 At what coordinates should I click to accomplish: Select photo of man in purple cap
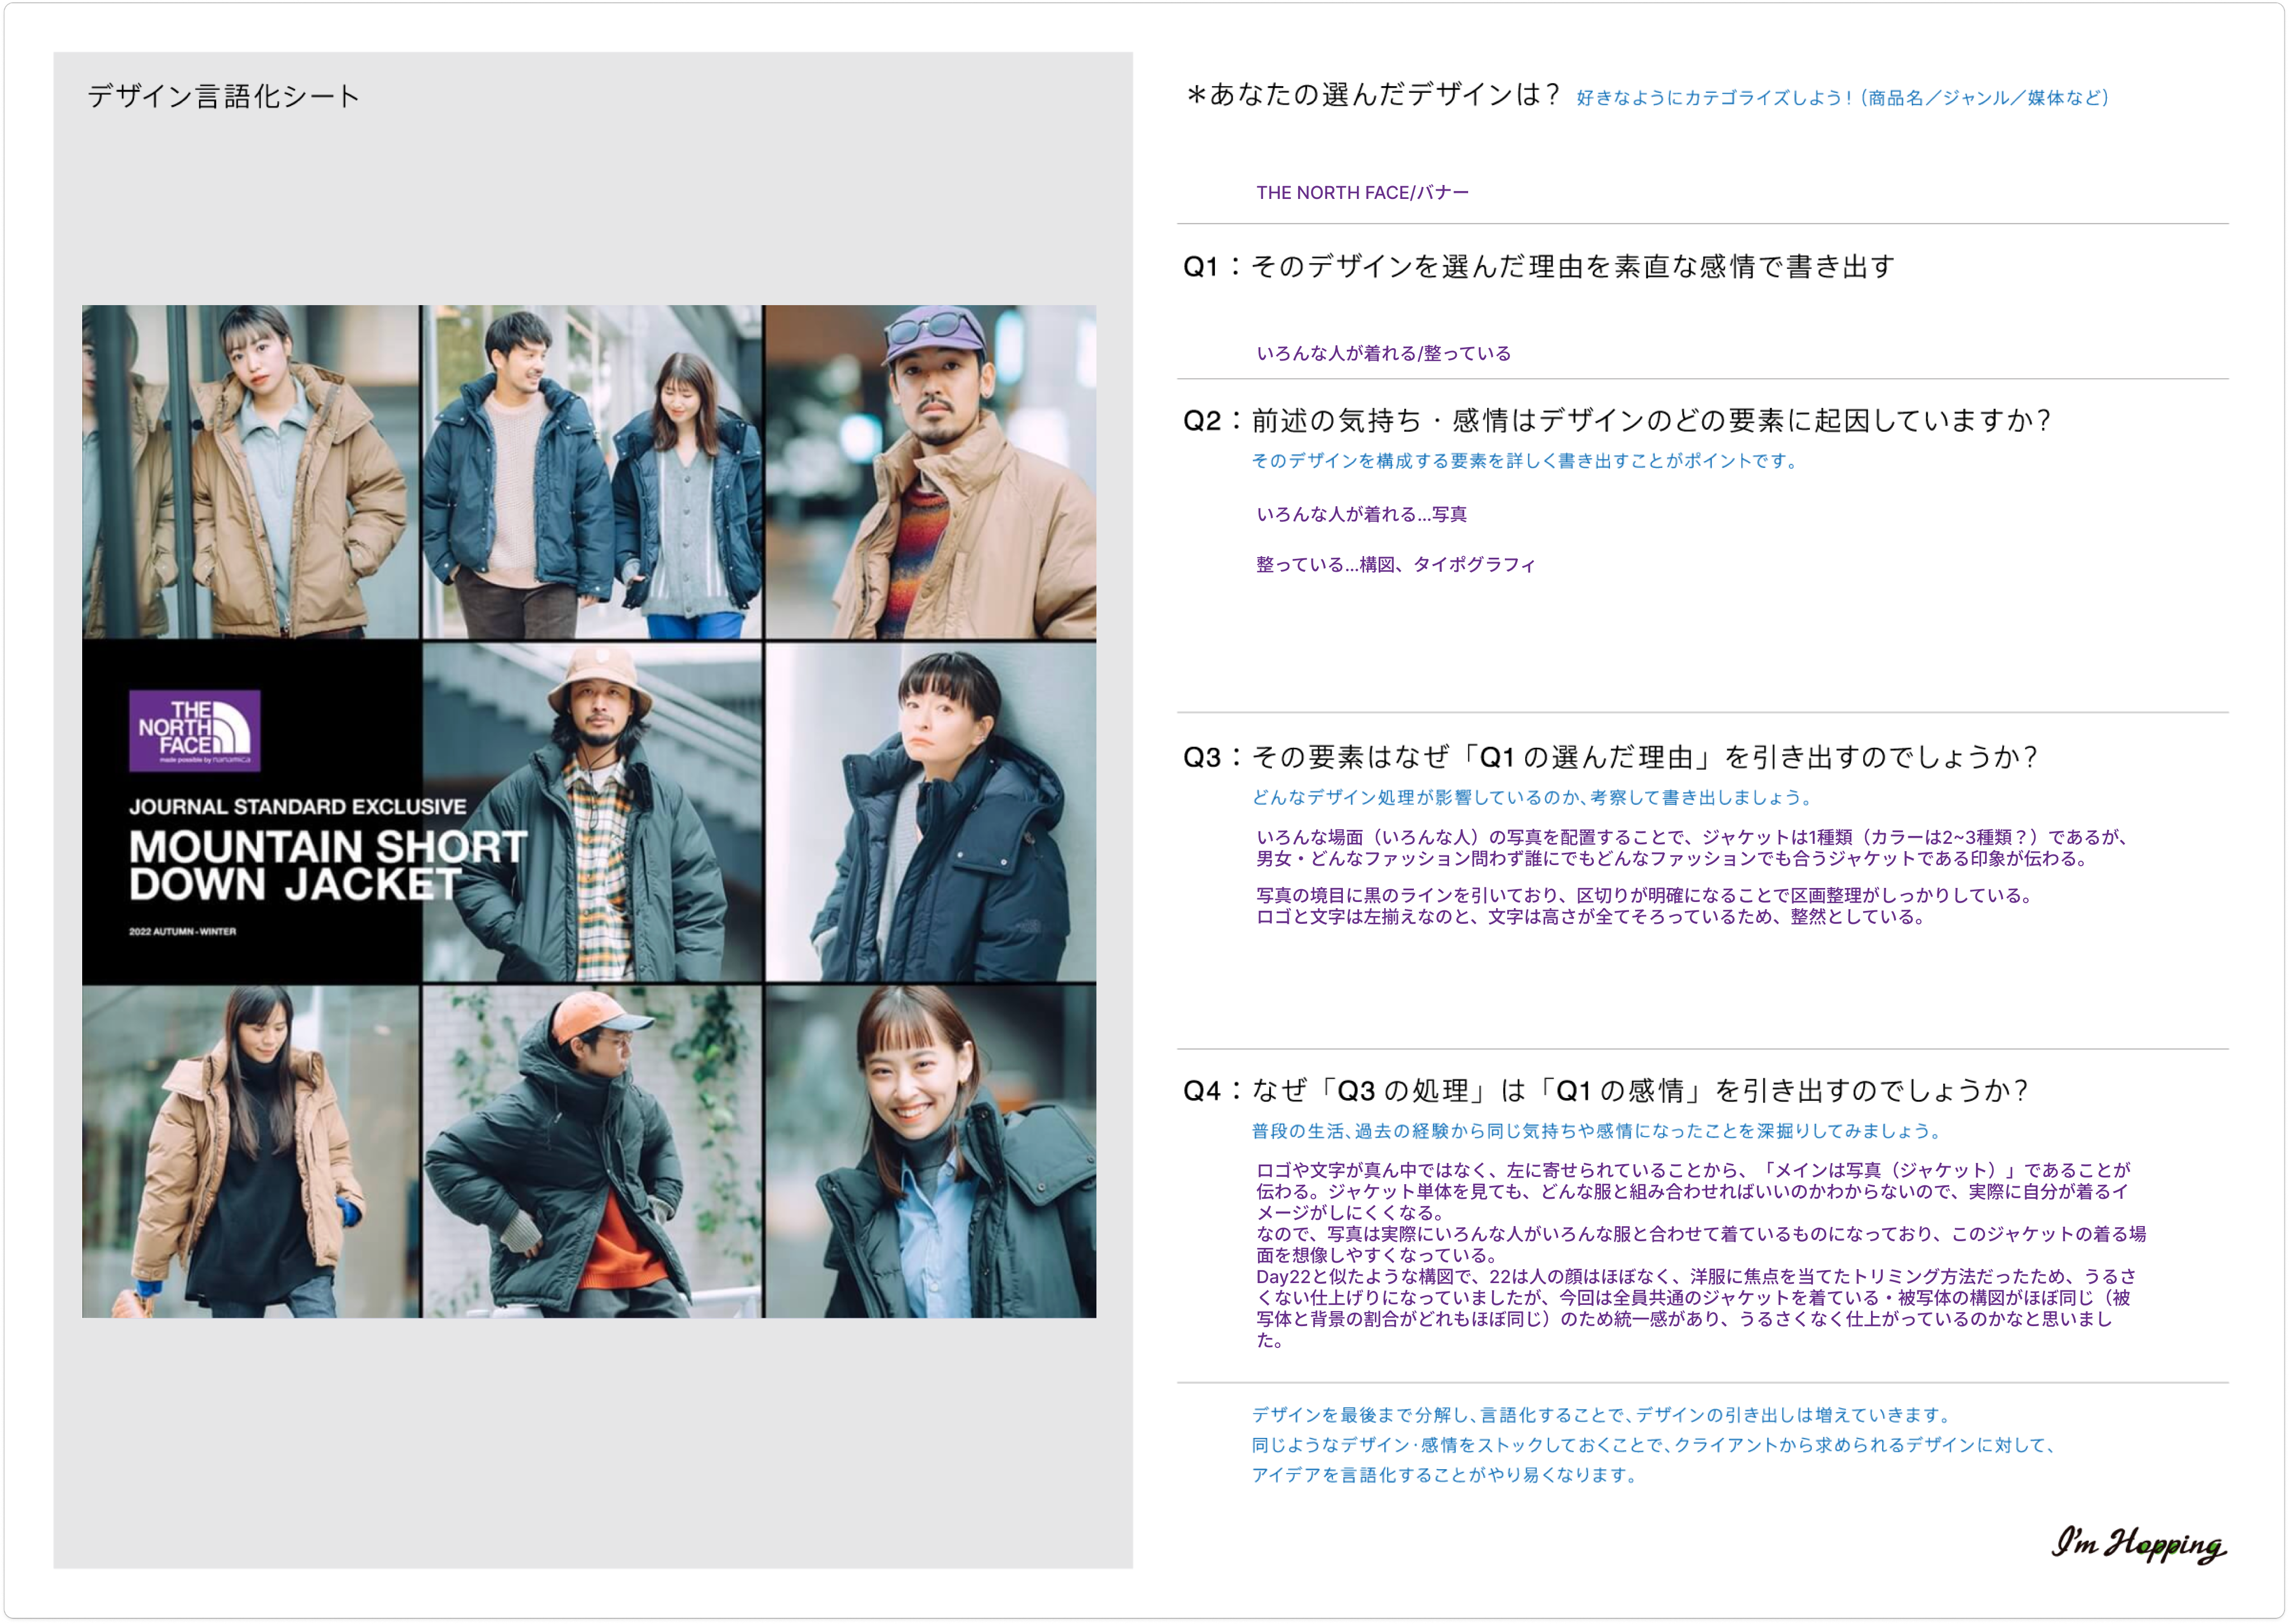pos(930,471)
